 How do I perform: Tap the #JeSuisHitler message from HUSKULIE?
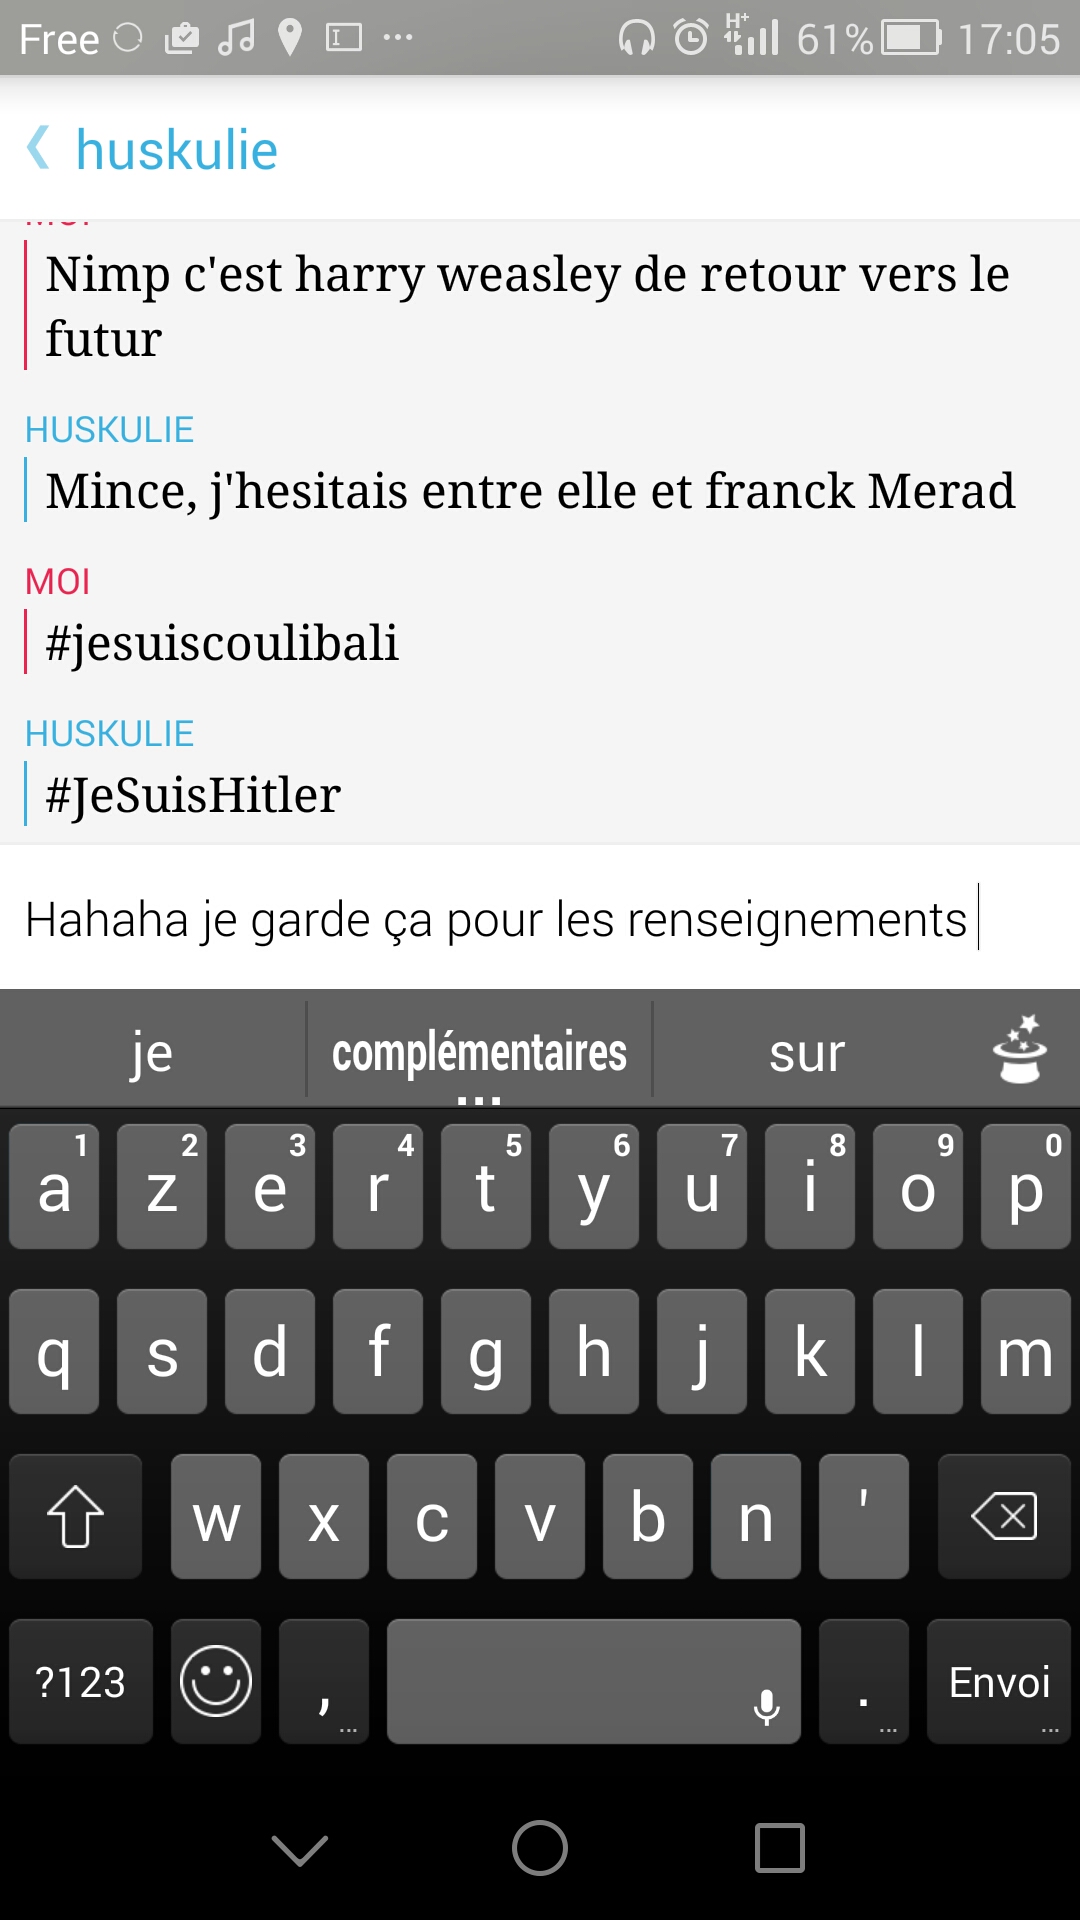(x=194, y=795)
